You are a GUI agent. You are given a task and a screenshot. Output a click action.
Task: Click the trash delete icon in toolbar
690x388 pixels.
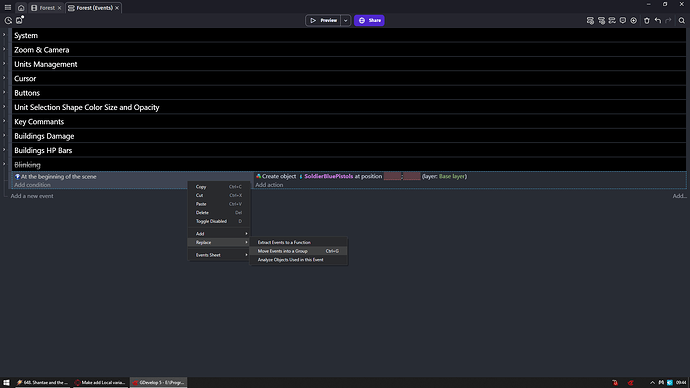(647, 20)
